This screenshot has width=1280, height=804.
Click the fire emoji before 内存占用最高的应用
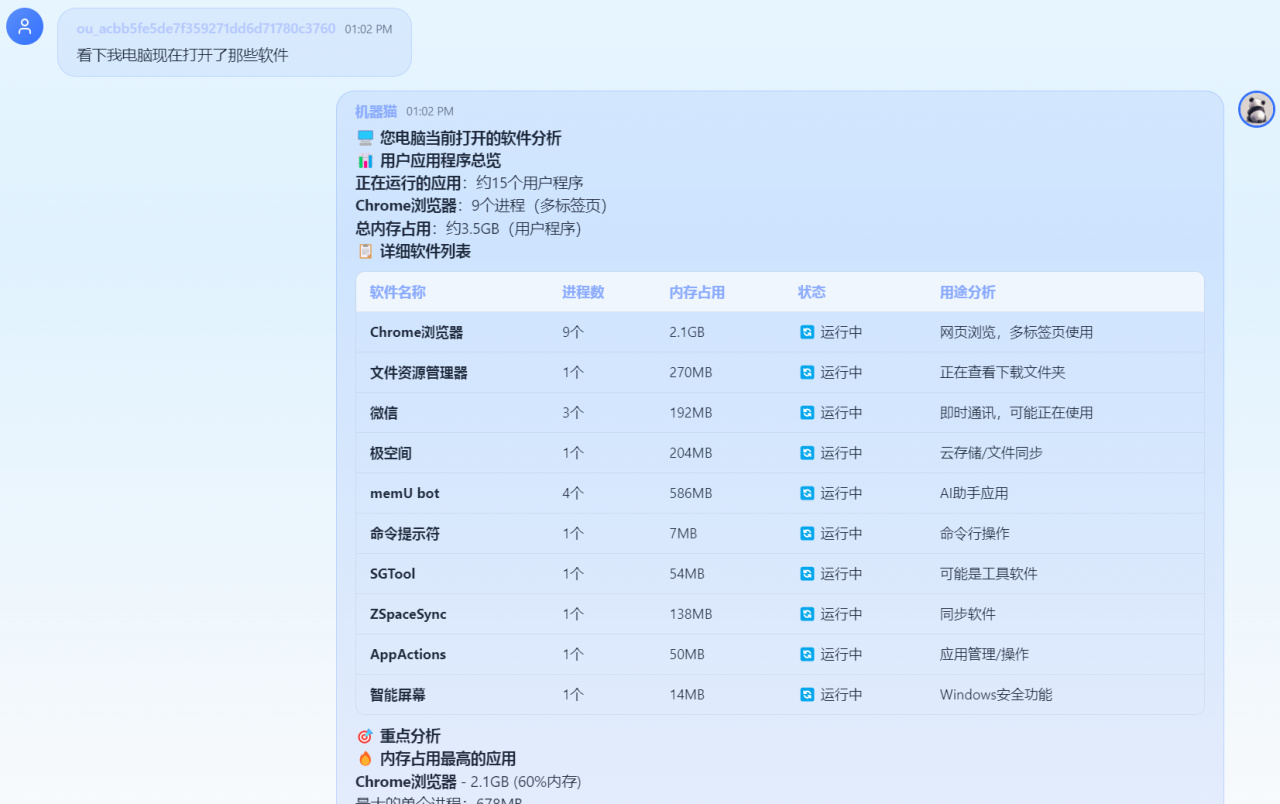365,758
